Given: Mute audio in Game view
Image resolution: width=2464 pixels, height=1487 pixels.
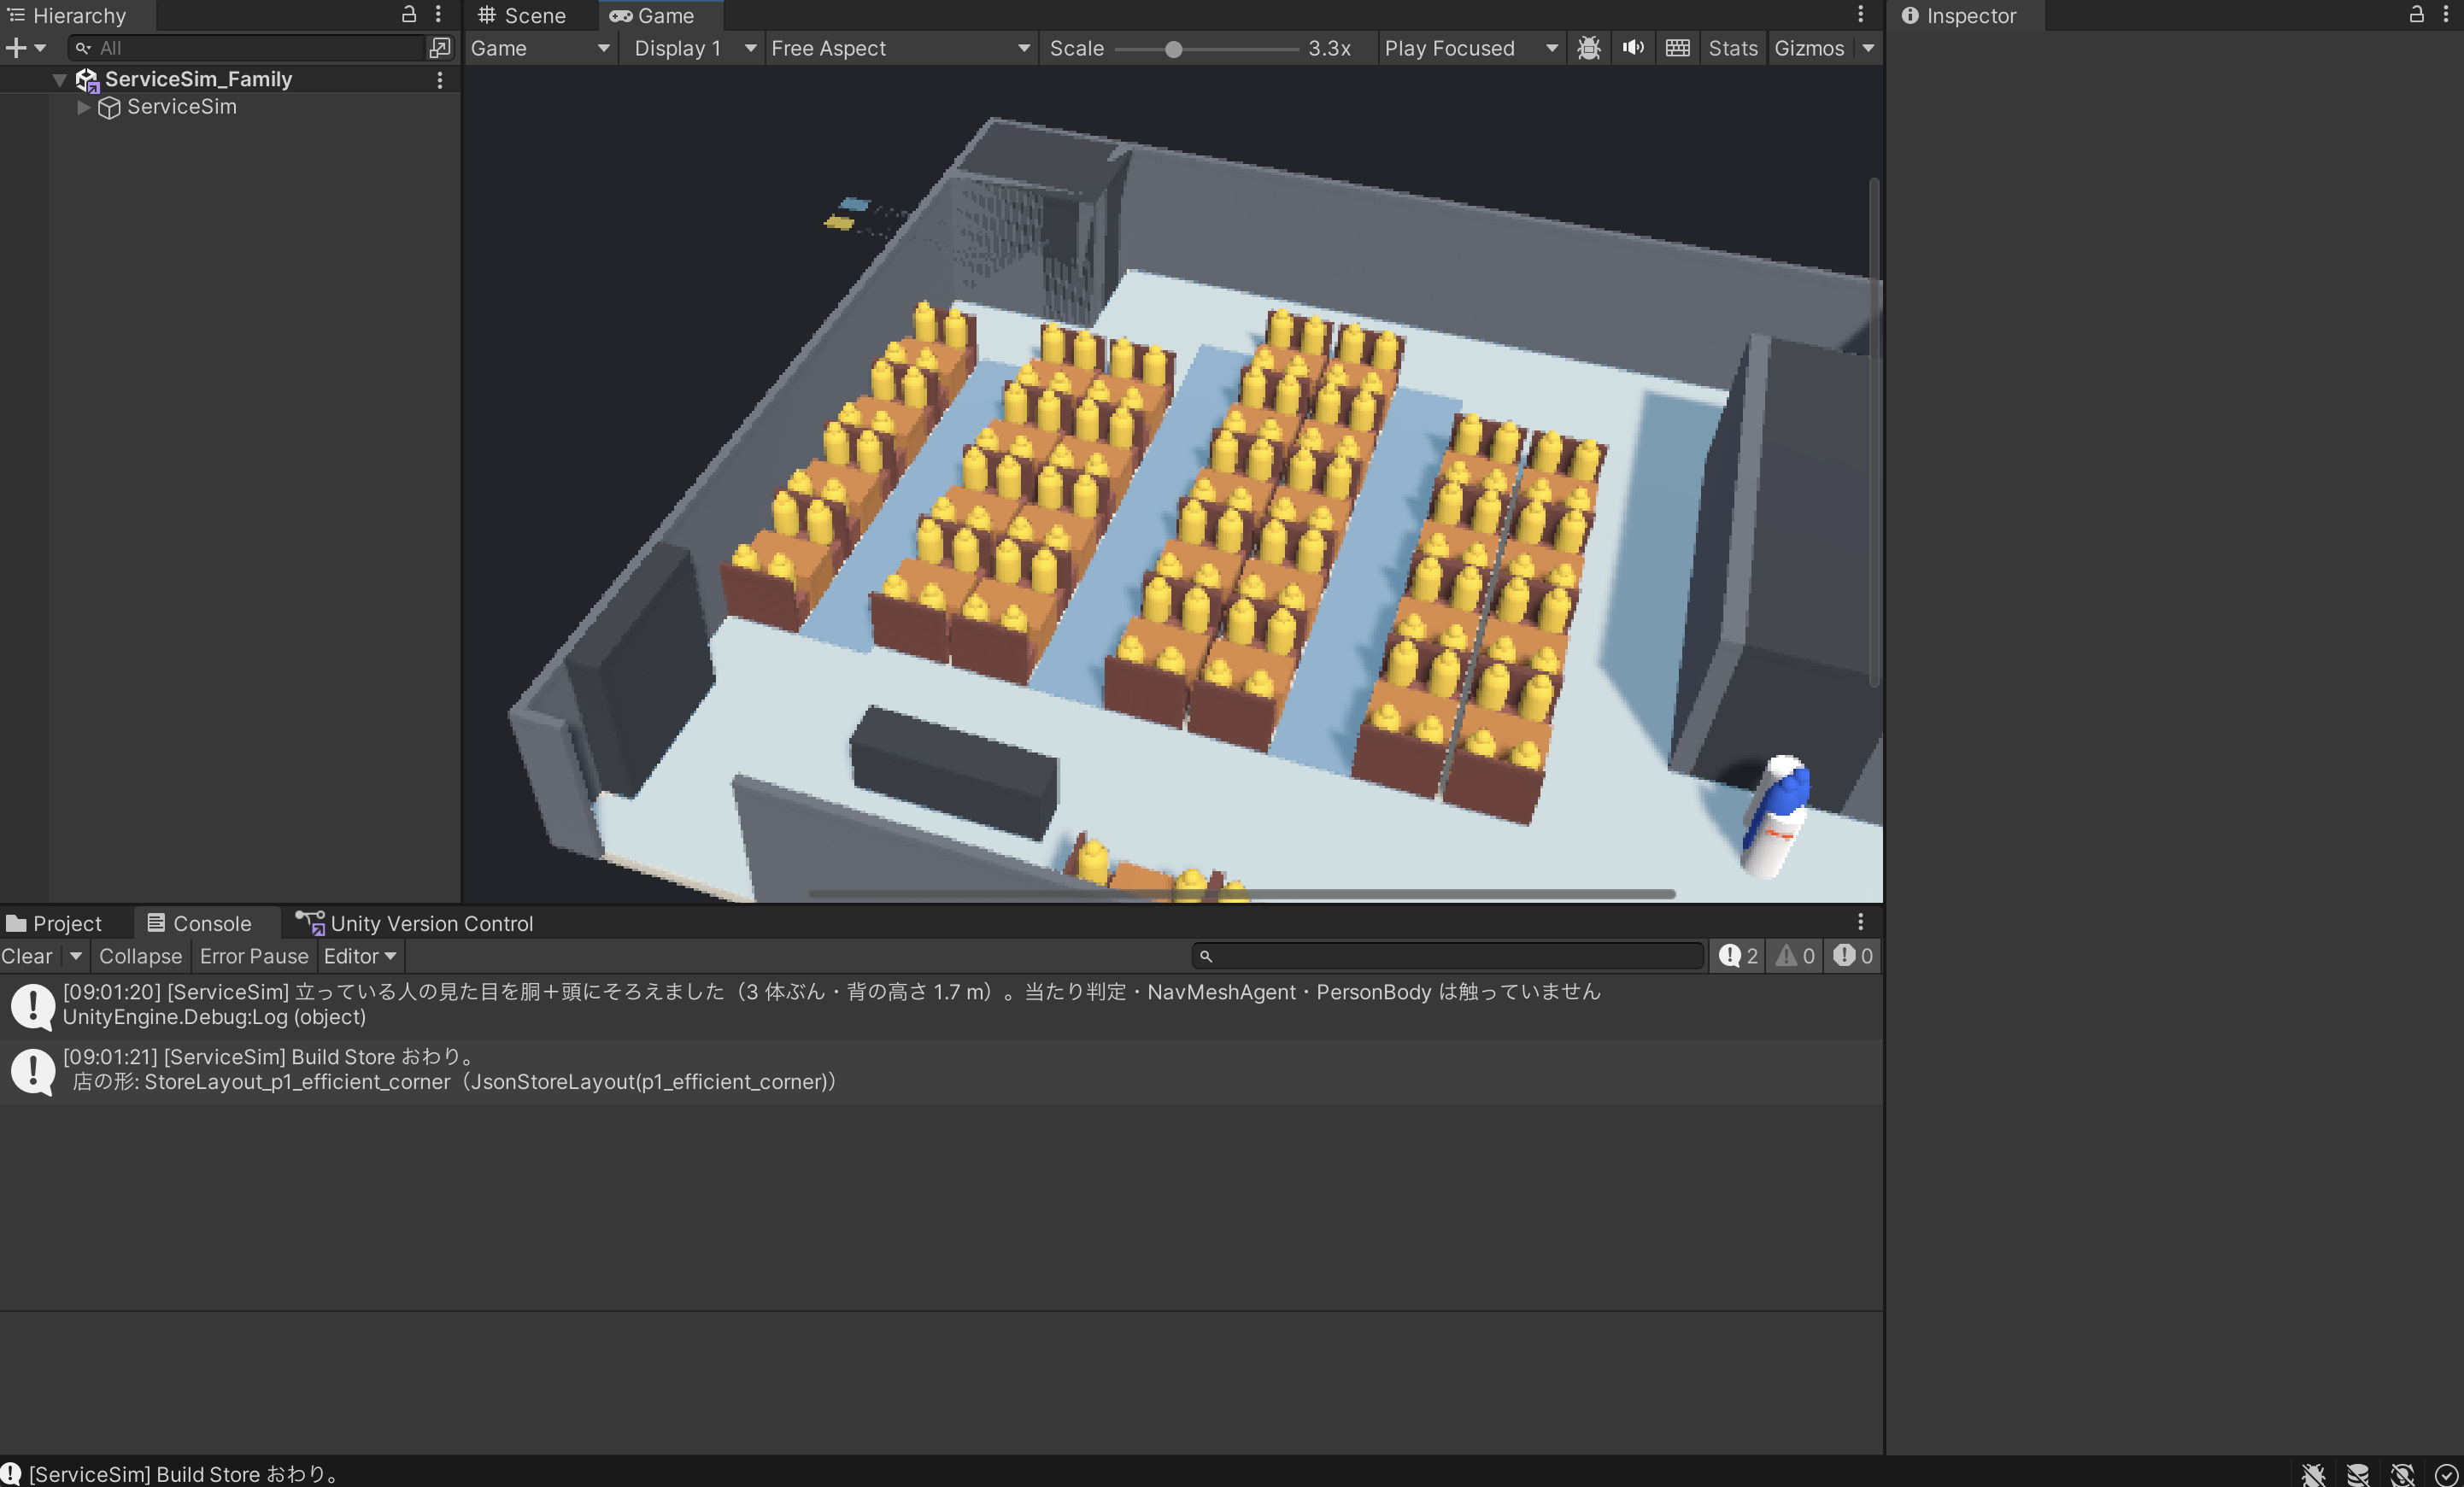Looking at the screenshot, I should click(1632, 47).
